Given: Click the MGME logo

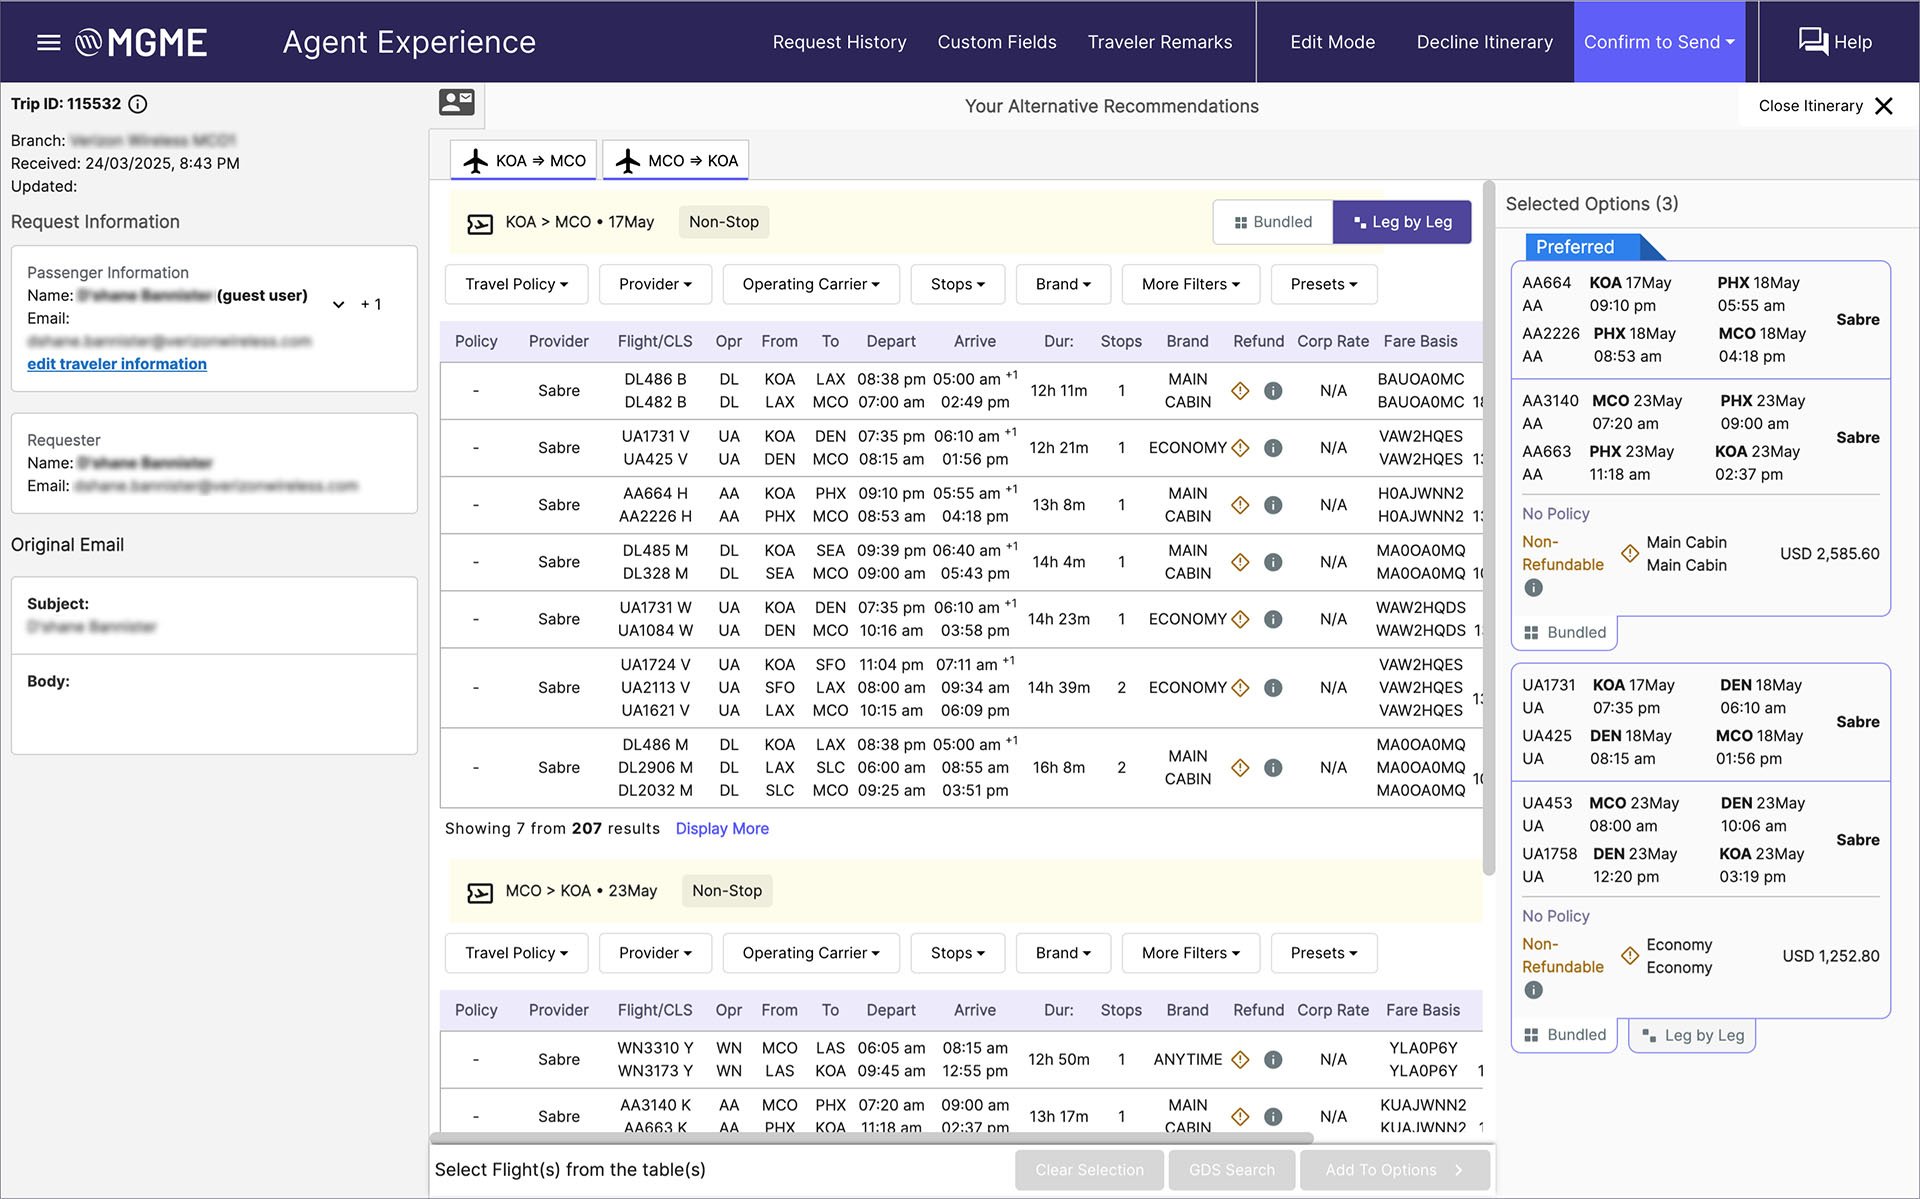Looking at the screenshot, I should click(x=141, y=42).
